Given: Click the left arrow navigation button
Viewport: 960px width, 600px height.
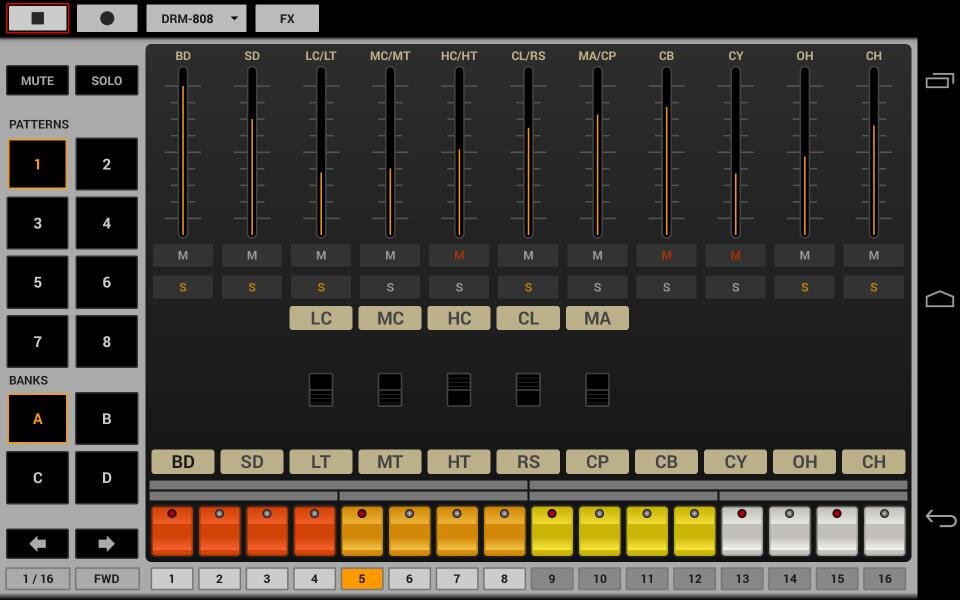Looking at the screenshot, I should click(x=37, y=543).
